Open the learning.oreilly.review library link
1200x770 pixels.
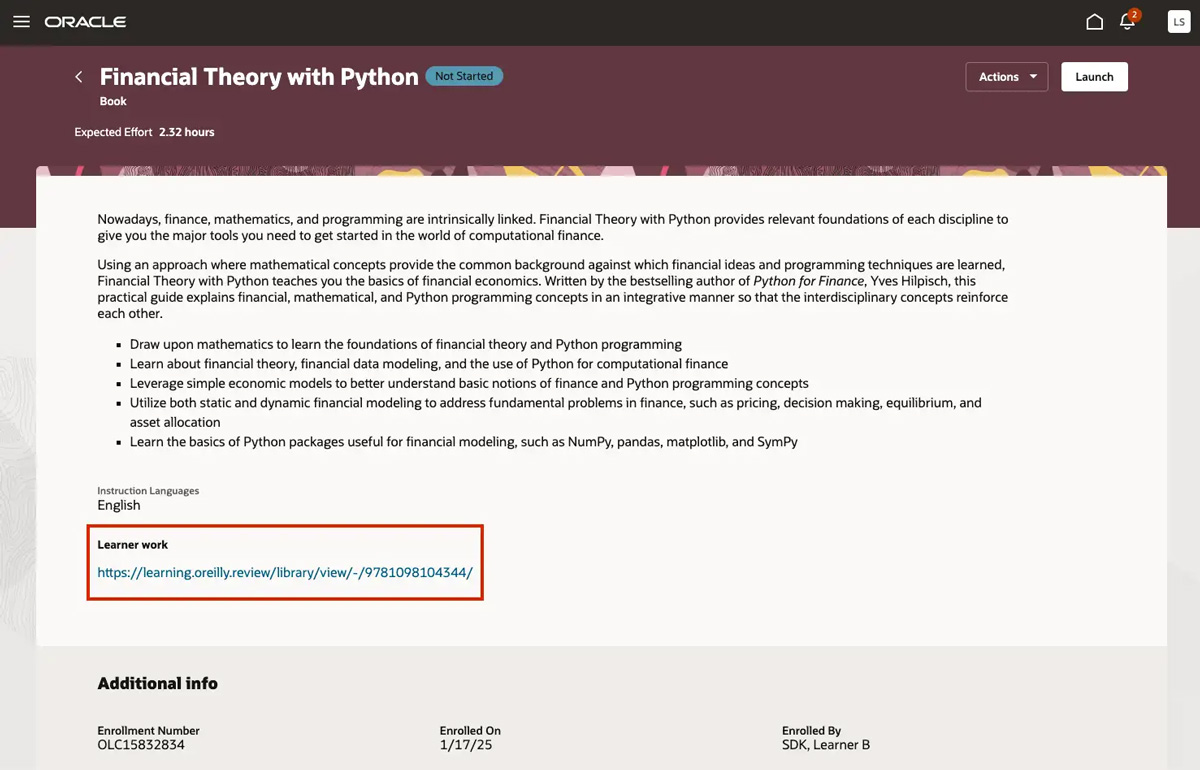coord(285,573)
